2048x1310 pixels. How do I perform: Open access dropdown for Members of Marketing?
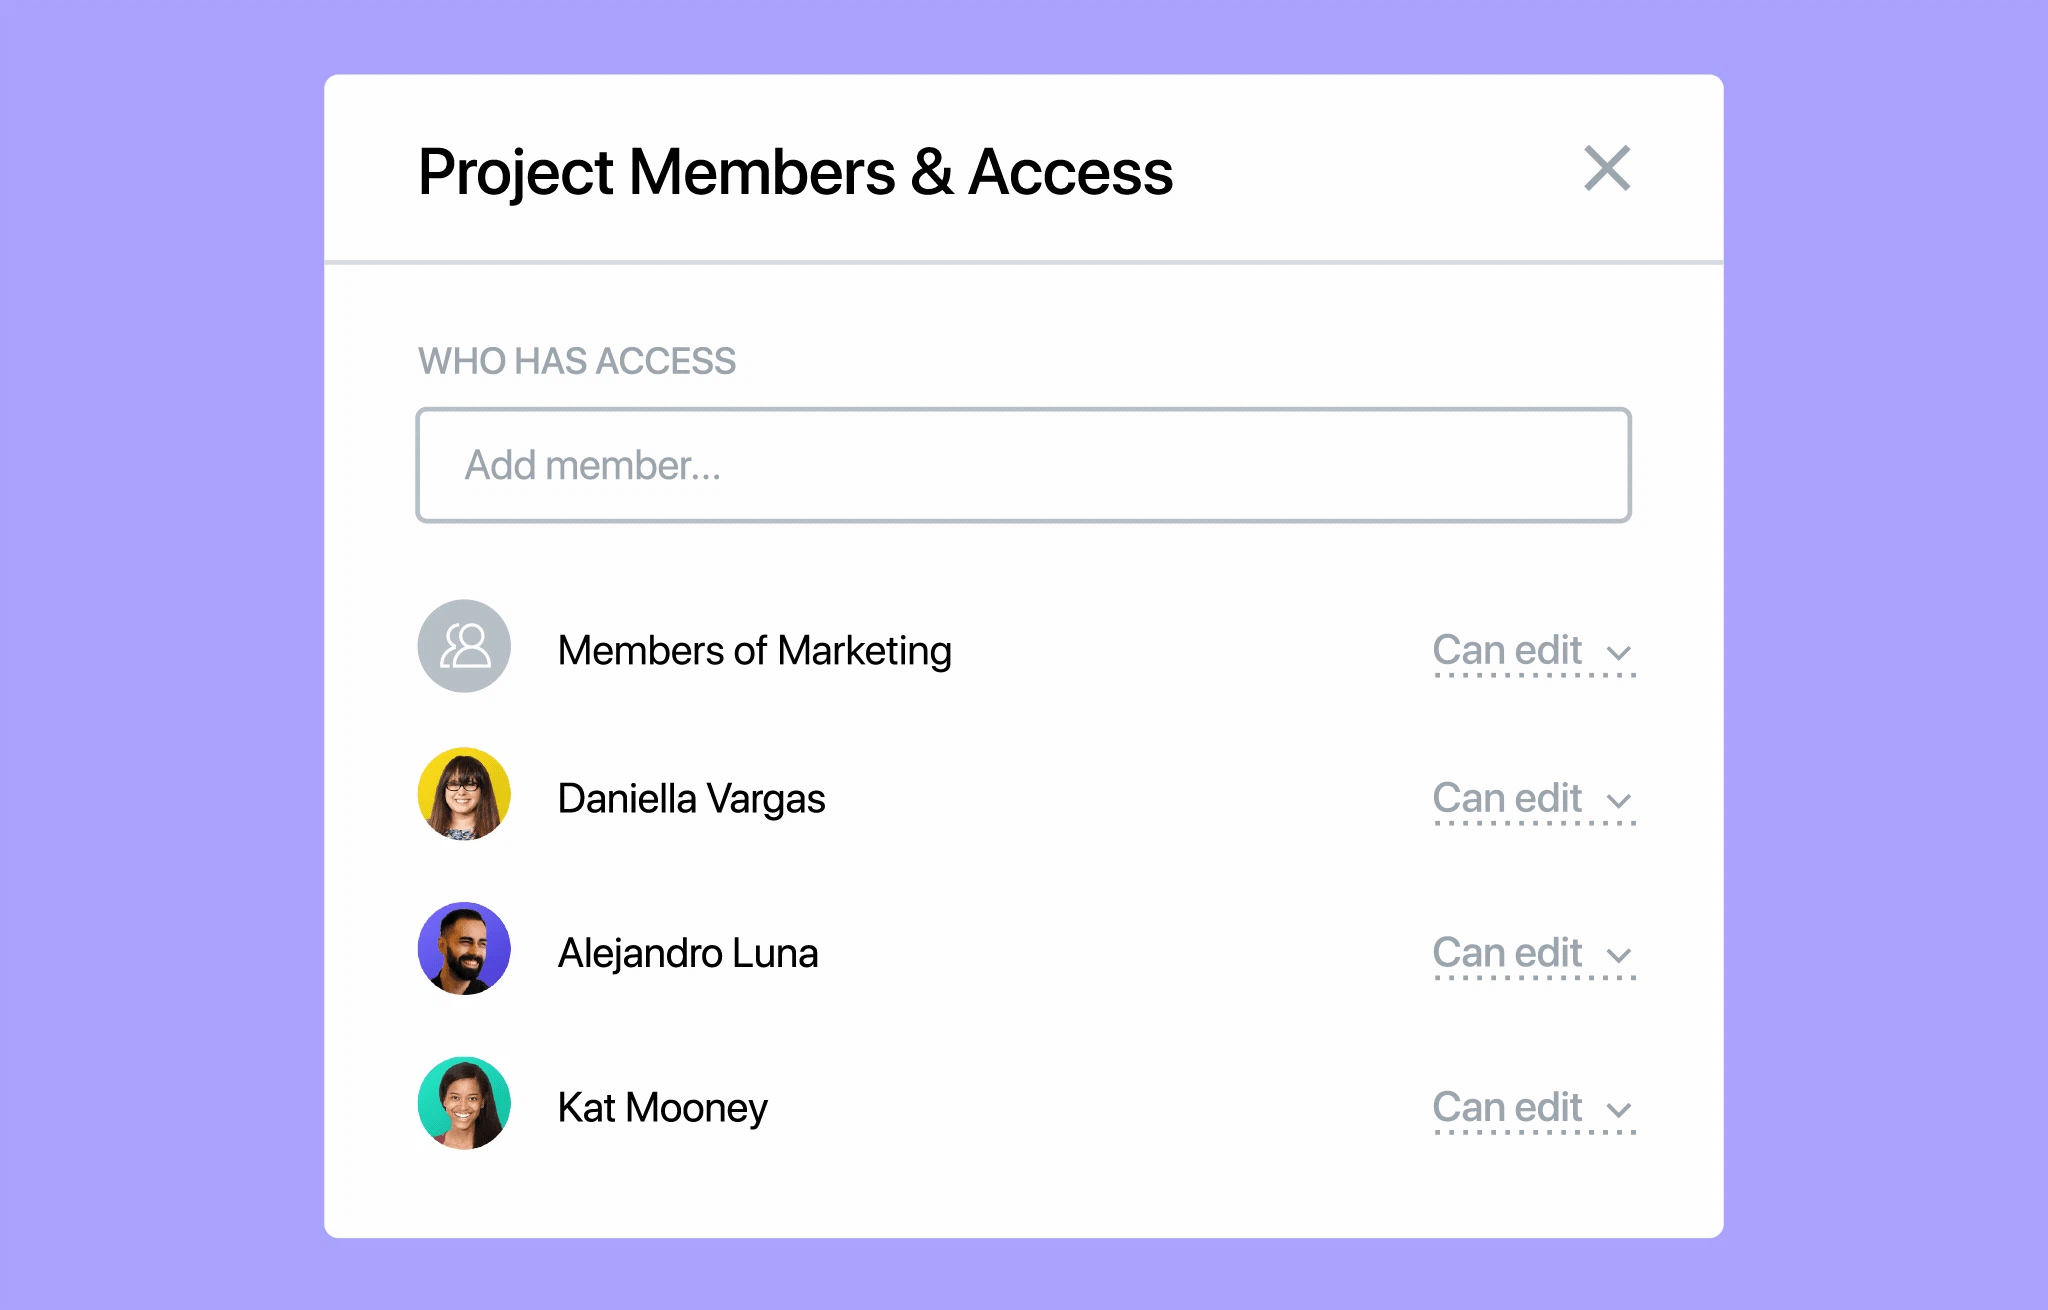1532,651
